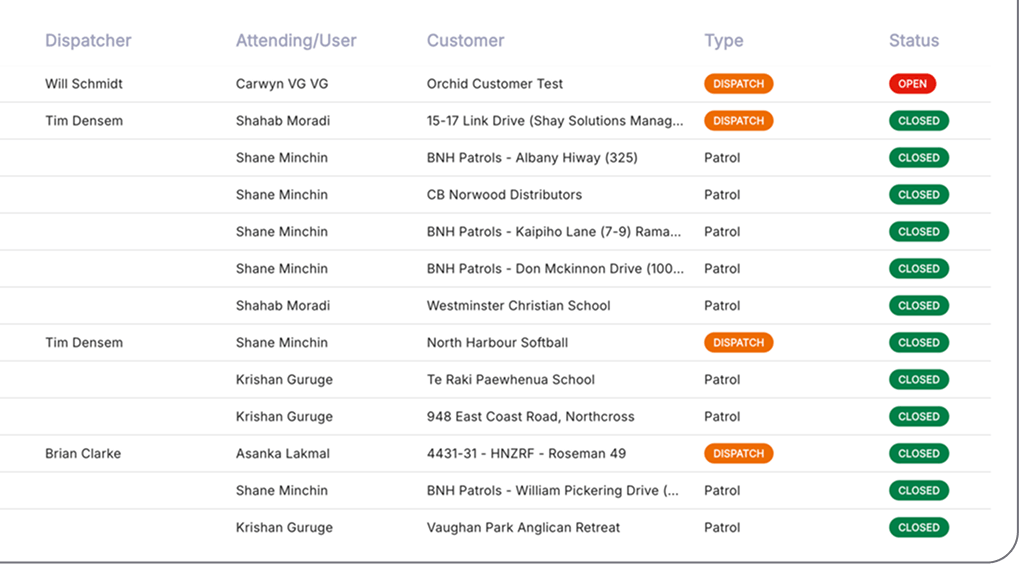Open the Orchid Customer Test entry
1019x564 pixels.
(495, 84)
